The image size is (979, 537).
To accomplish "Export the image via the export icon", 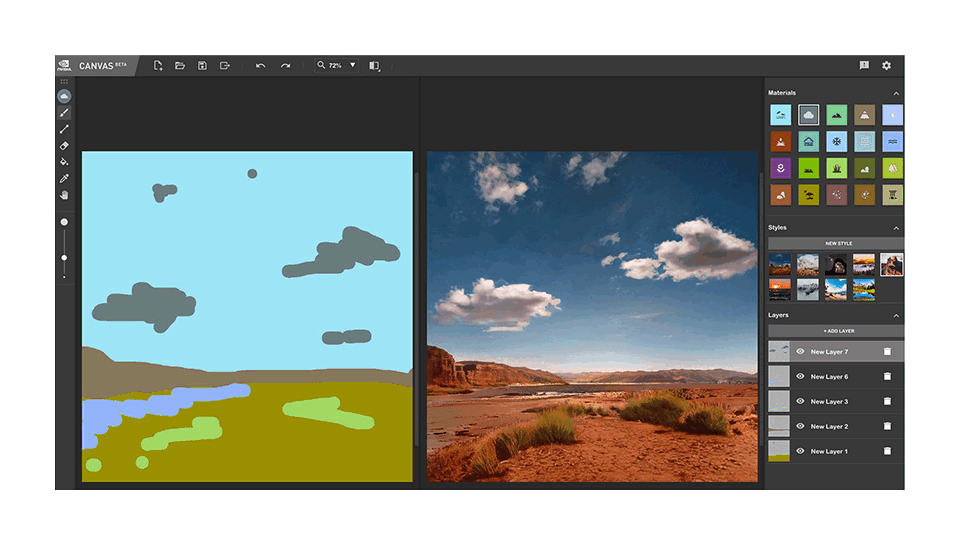I will point(225,66).
